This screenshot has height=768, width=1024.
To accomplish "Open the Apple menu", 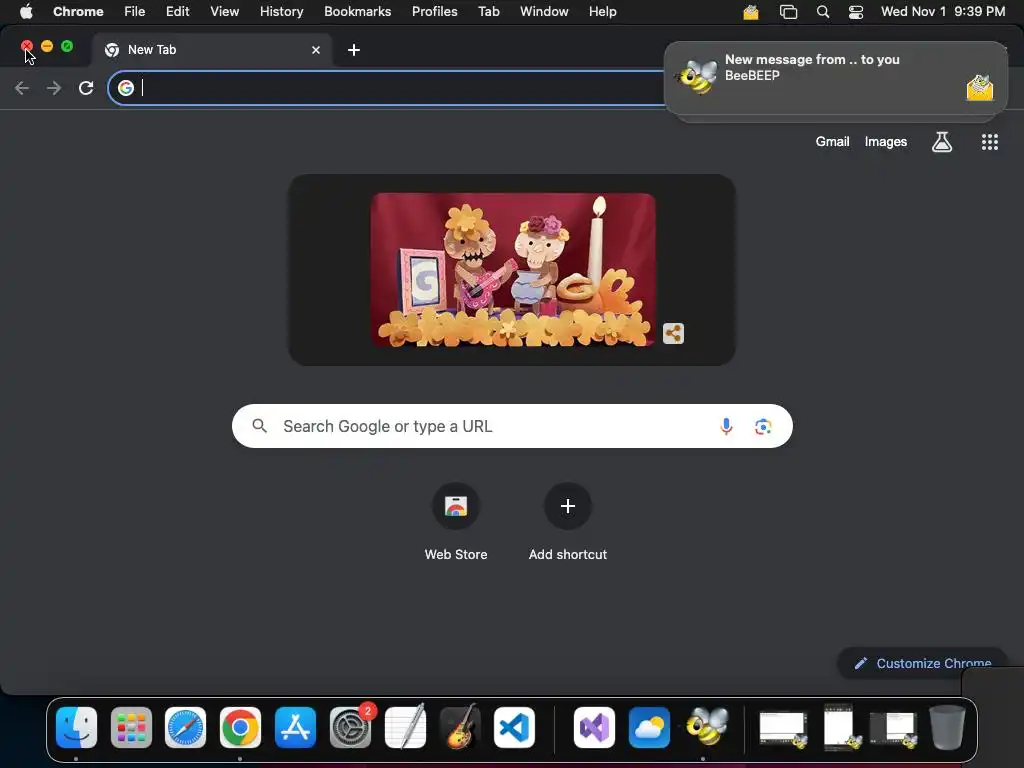I will pos(26,11).
